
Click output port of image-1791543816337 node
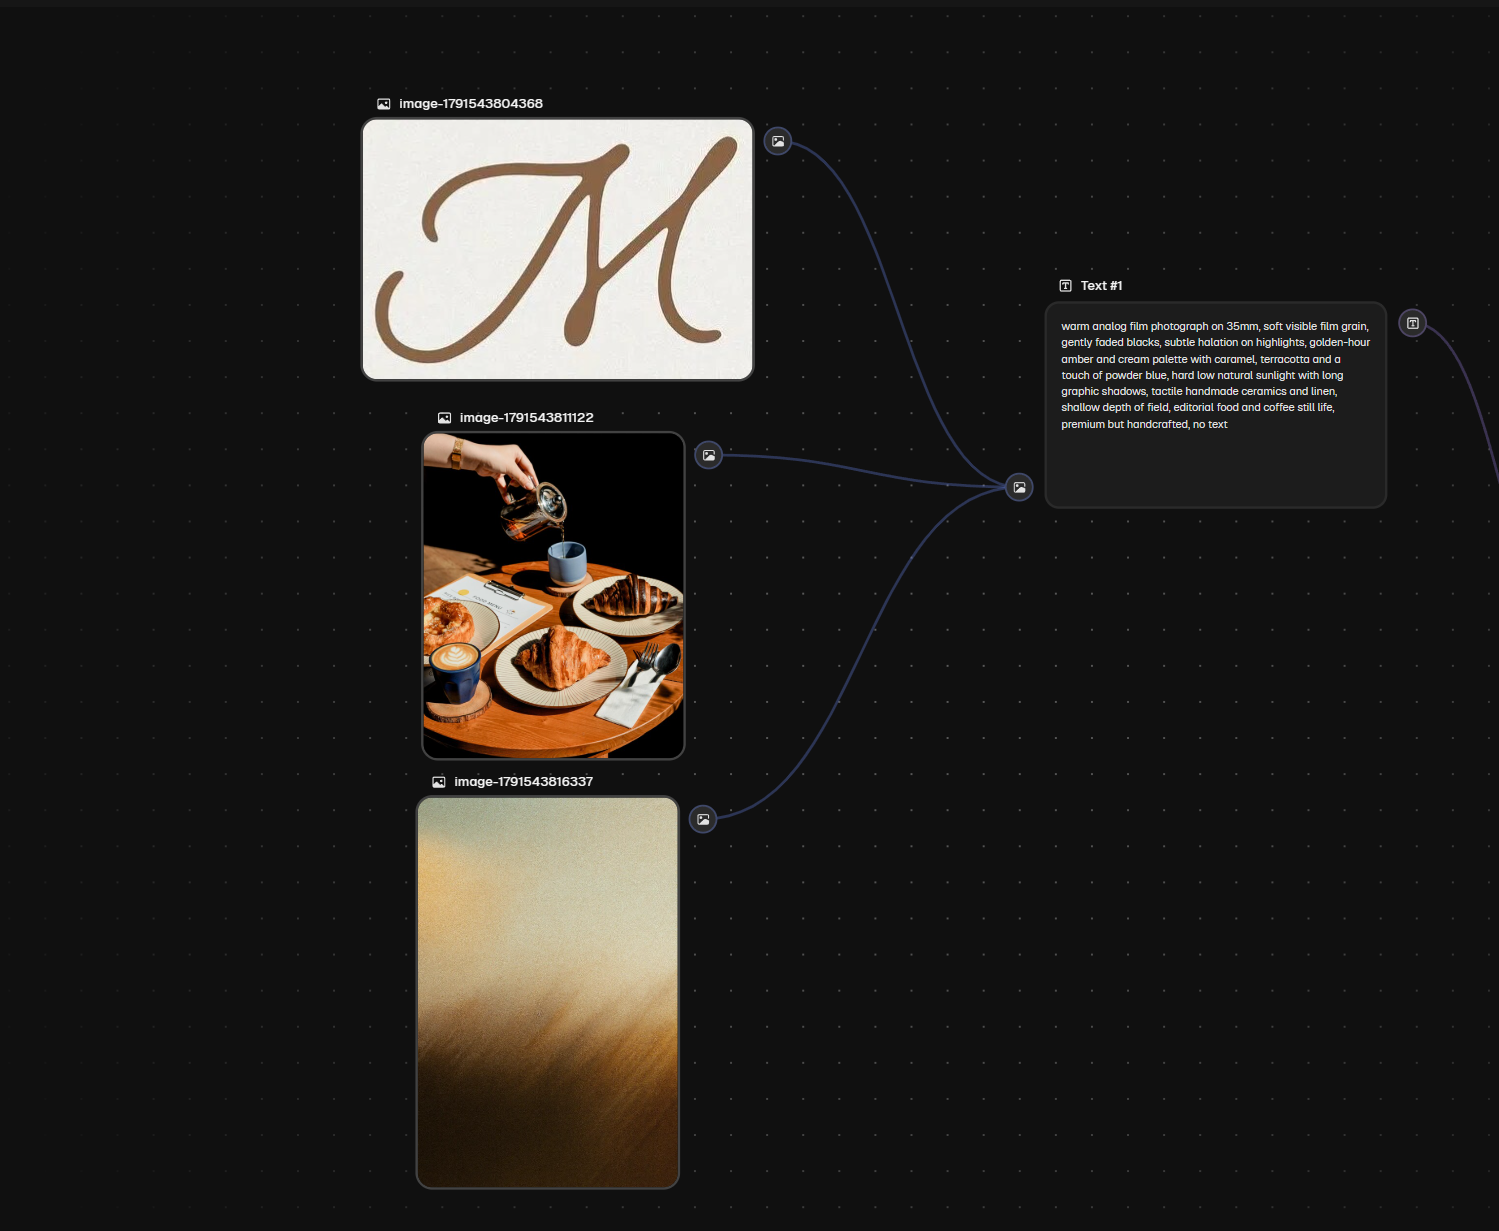pyautogui.click(x=704, y=819)
